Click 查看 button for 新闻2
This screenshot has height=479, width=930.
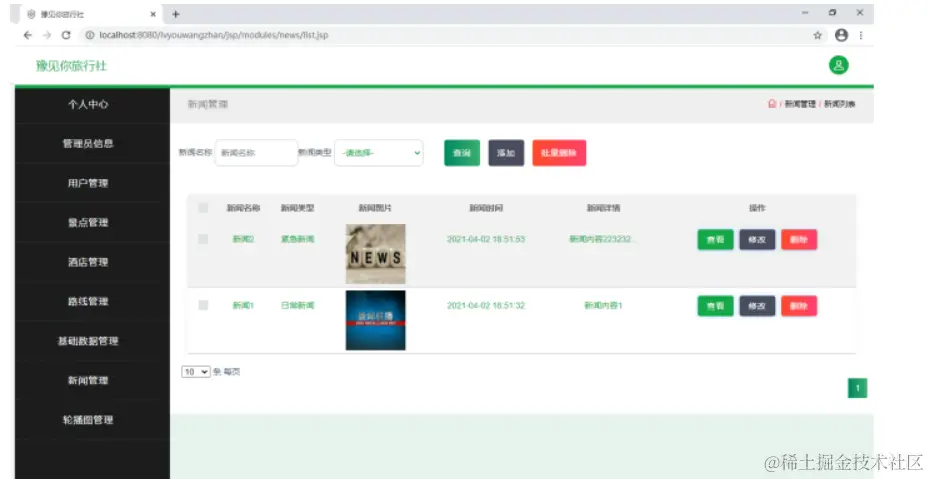click(x=715, y=240)
